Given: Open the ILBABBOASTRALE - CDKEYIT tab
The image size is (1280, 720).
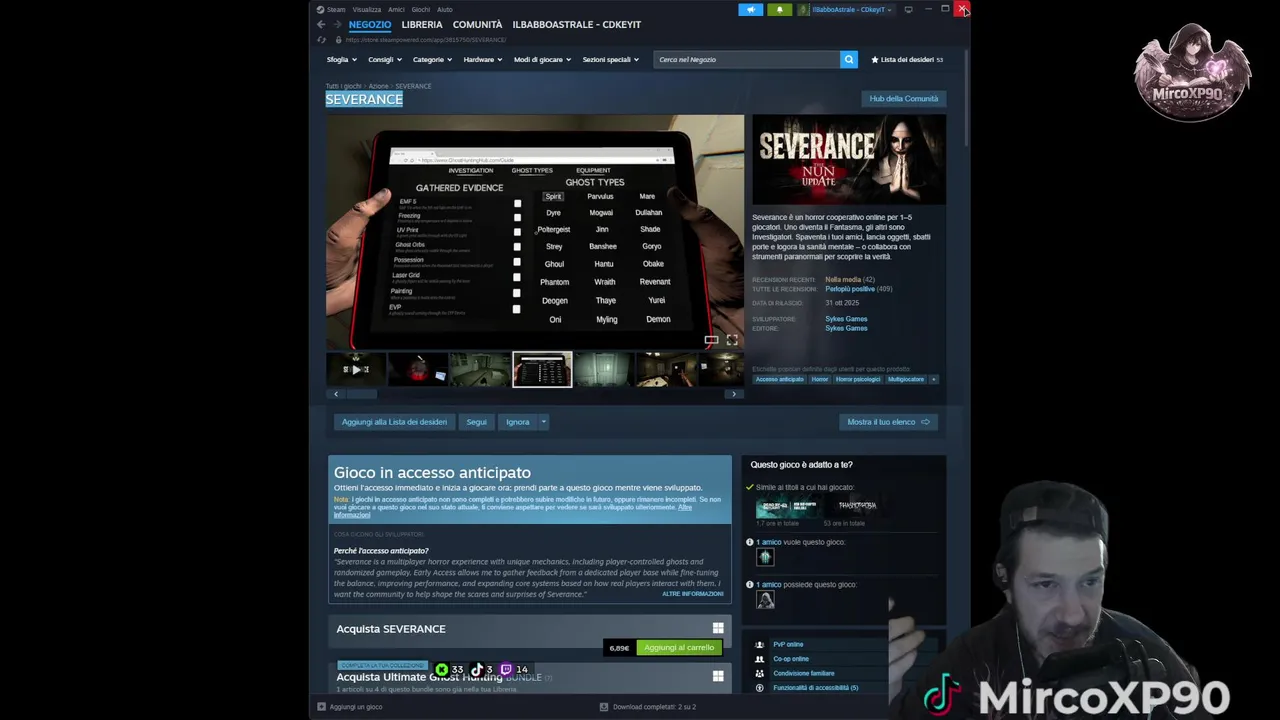Looking at the screenshot, I should 577,25.
